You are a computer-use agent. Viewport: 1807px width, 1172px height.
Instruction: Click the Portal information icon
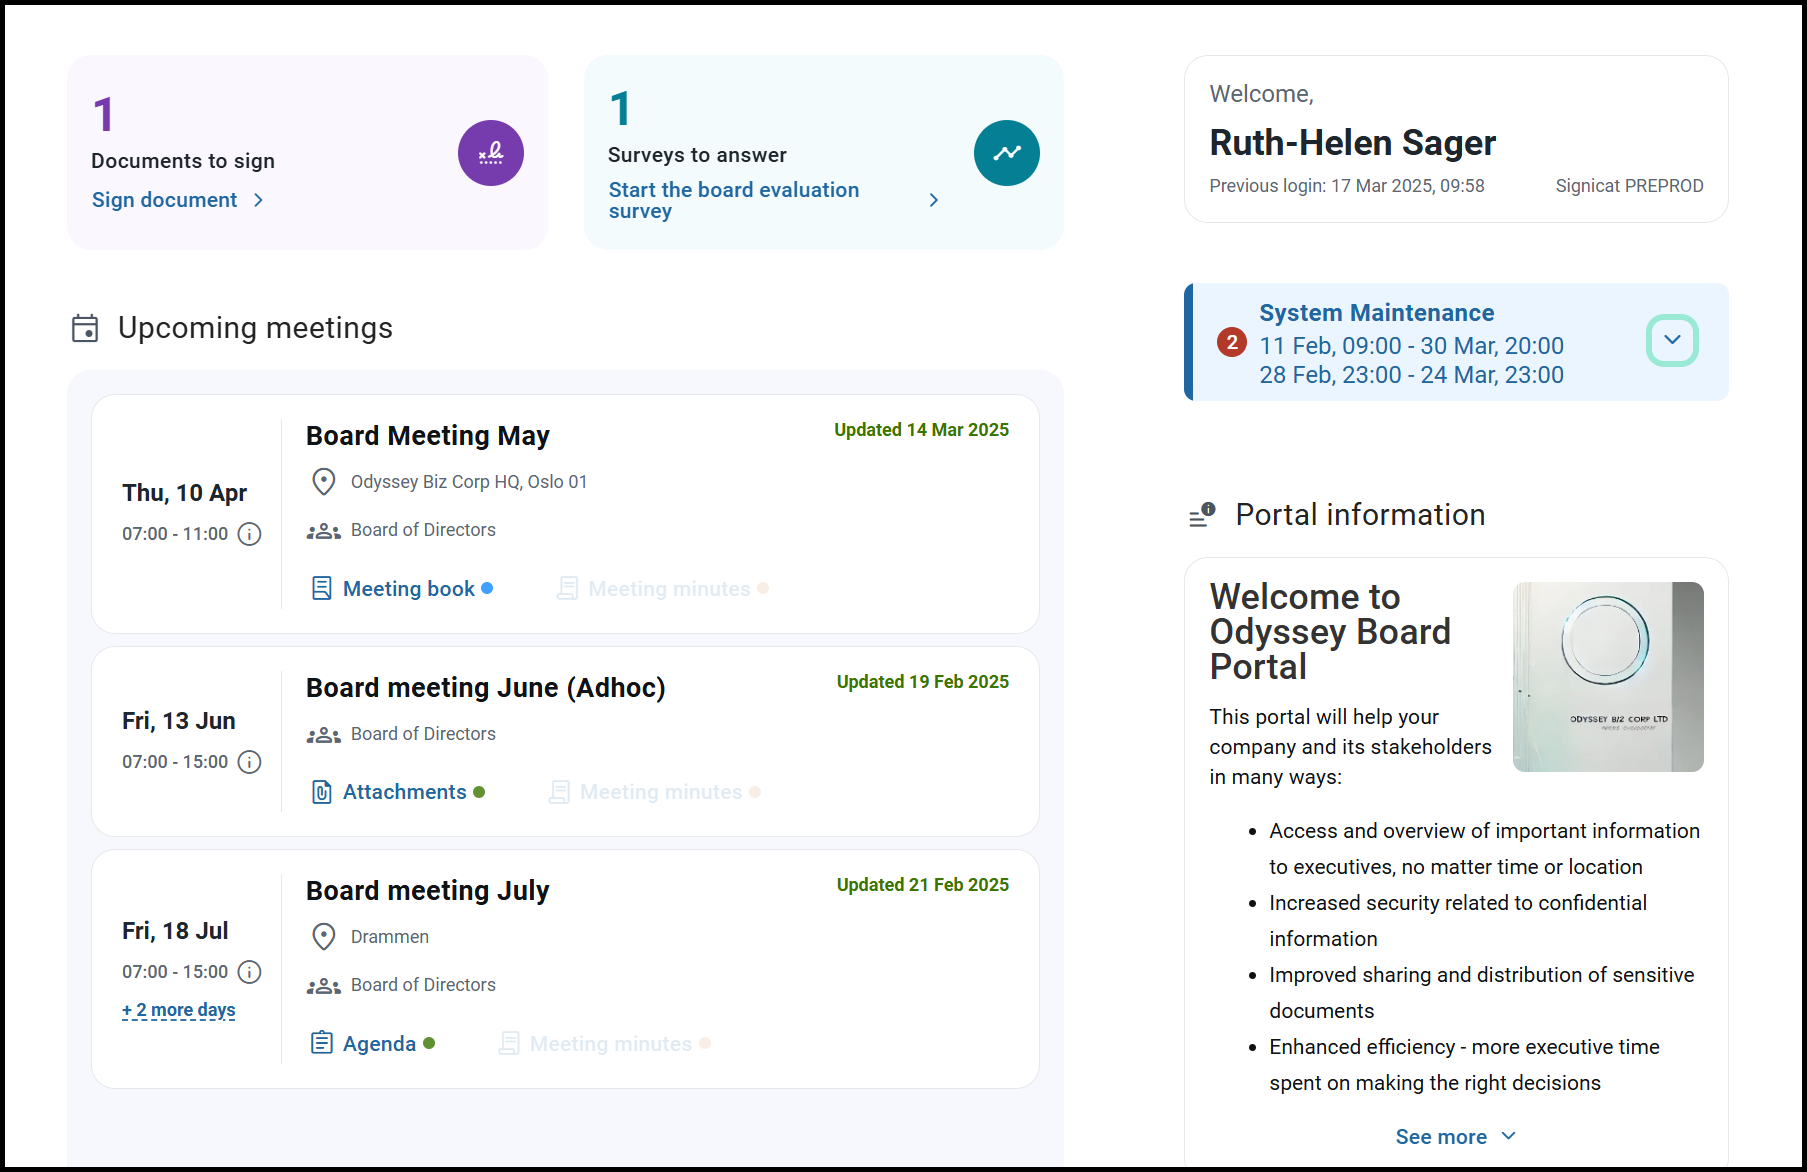click(1201, 514)
